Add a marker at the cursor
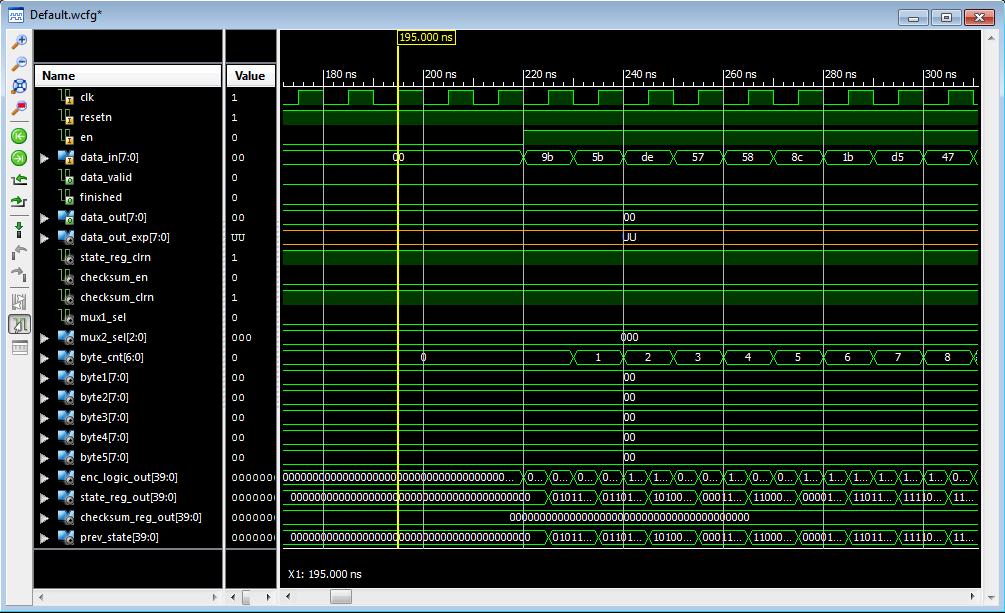The height and width of the screenshot is (613, 1005). 19,230
